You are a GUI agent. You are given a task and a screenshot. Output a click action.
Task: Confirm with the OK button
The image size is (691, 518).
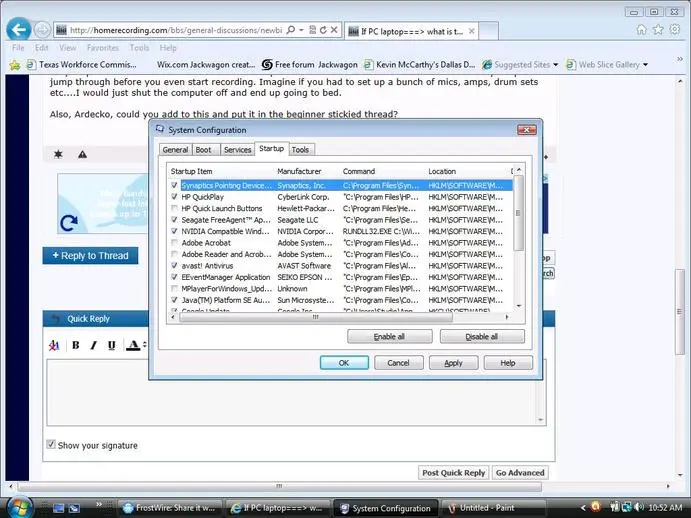pyautogui.click(x=344, y=363)
